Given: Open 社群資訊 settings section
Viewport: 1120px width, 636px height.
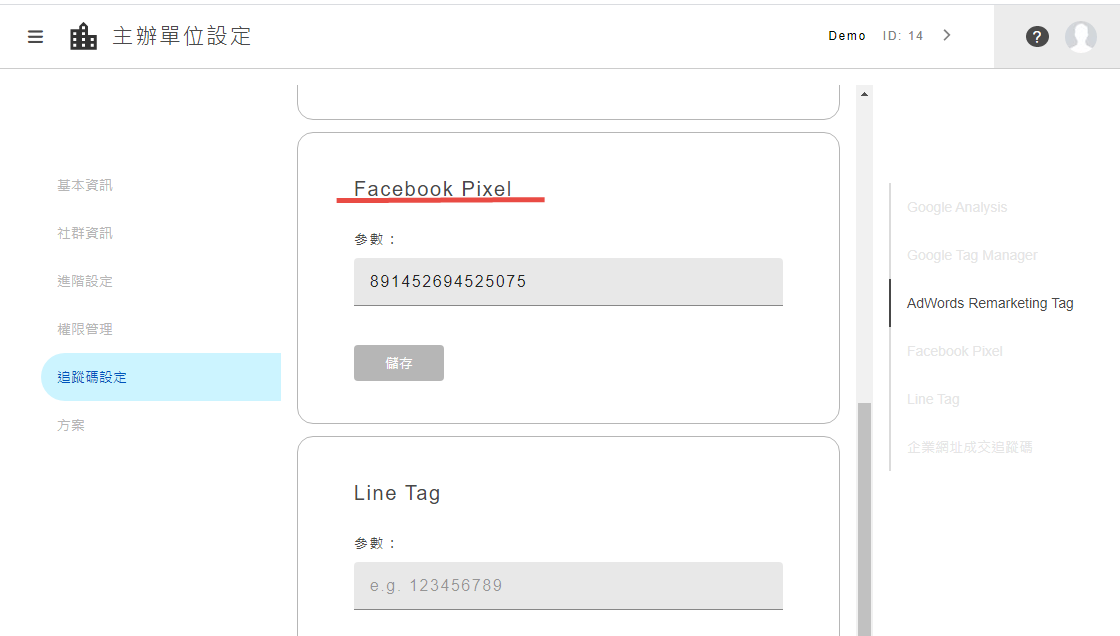Looking at the screenshot, I should [85, 233].
